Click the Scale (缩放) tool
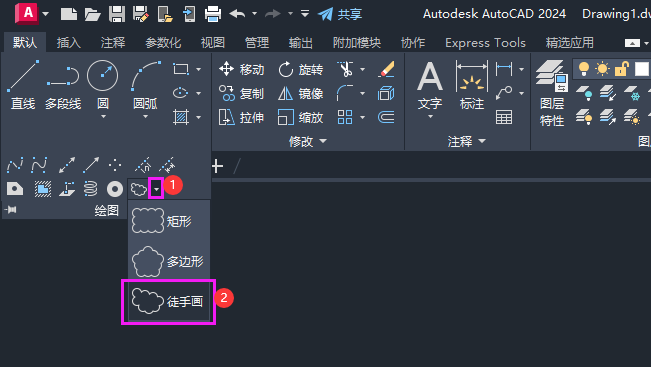The image size is (651, 367). coord(301,117)
